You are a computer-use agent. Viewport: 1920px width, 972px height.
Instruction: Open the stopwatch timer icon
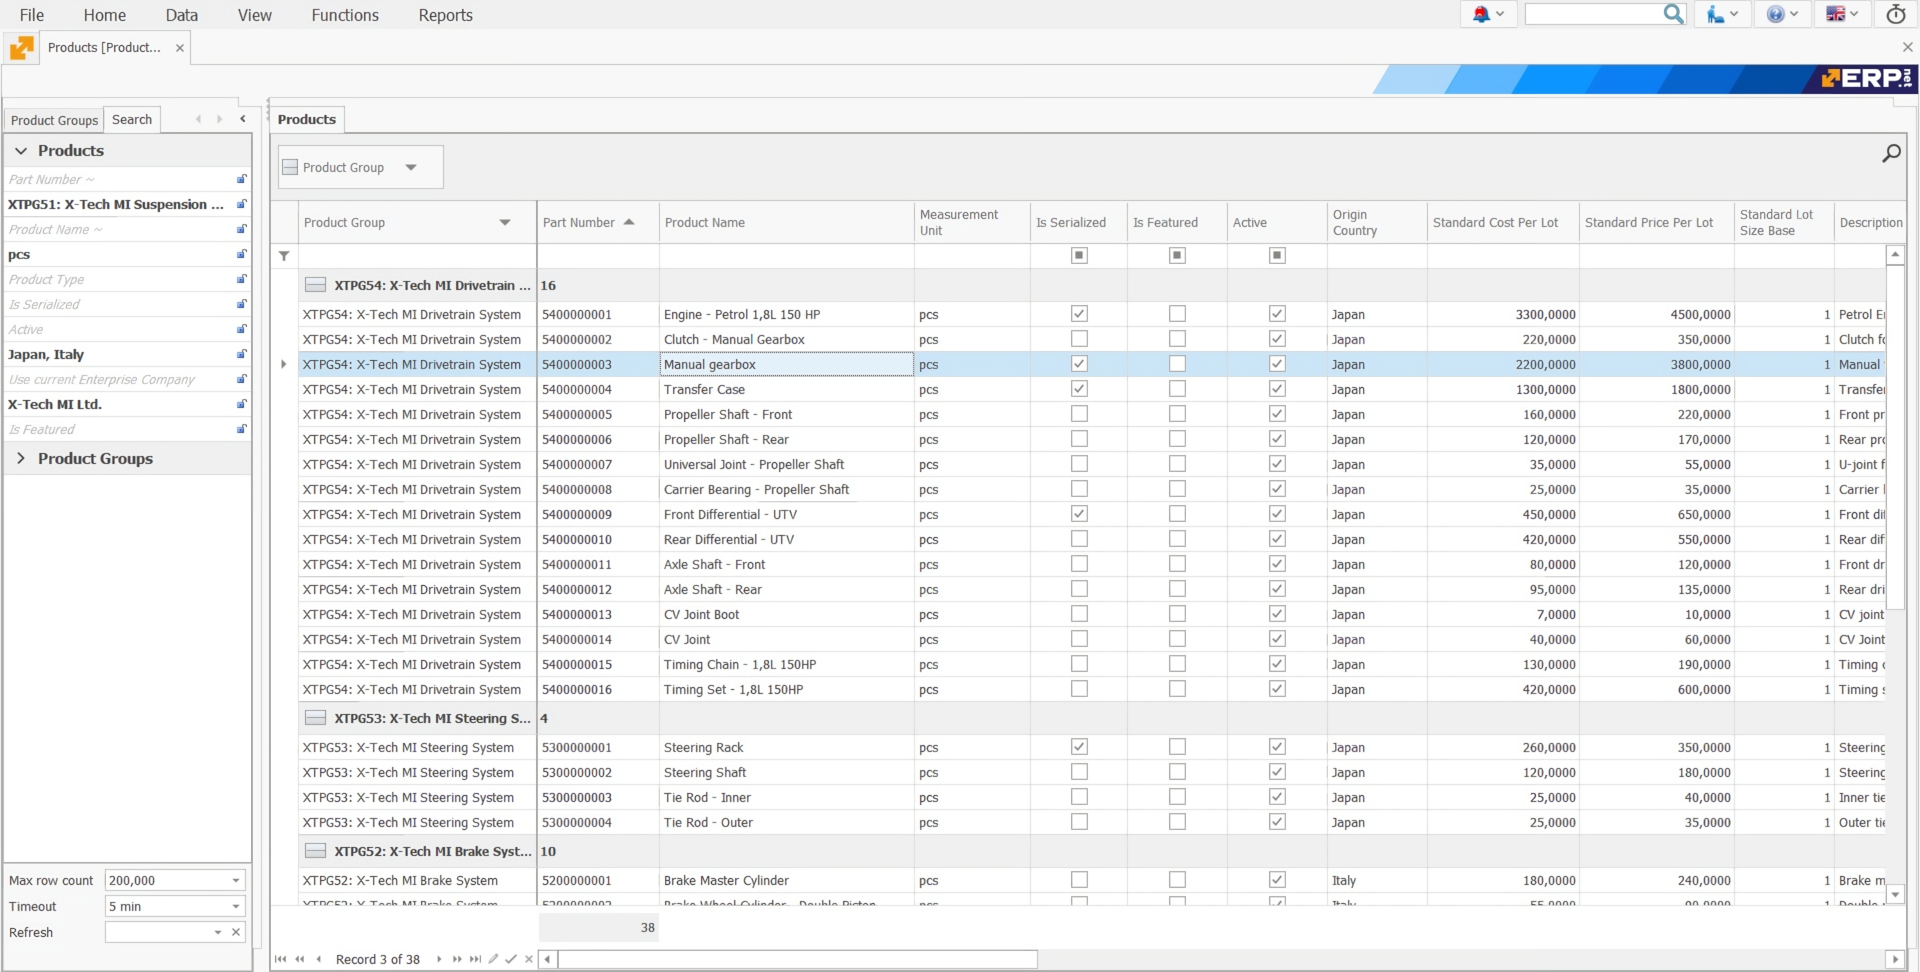(1895, 14)
